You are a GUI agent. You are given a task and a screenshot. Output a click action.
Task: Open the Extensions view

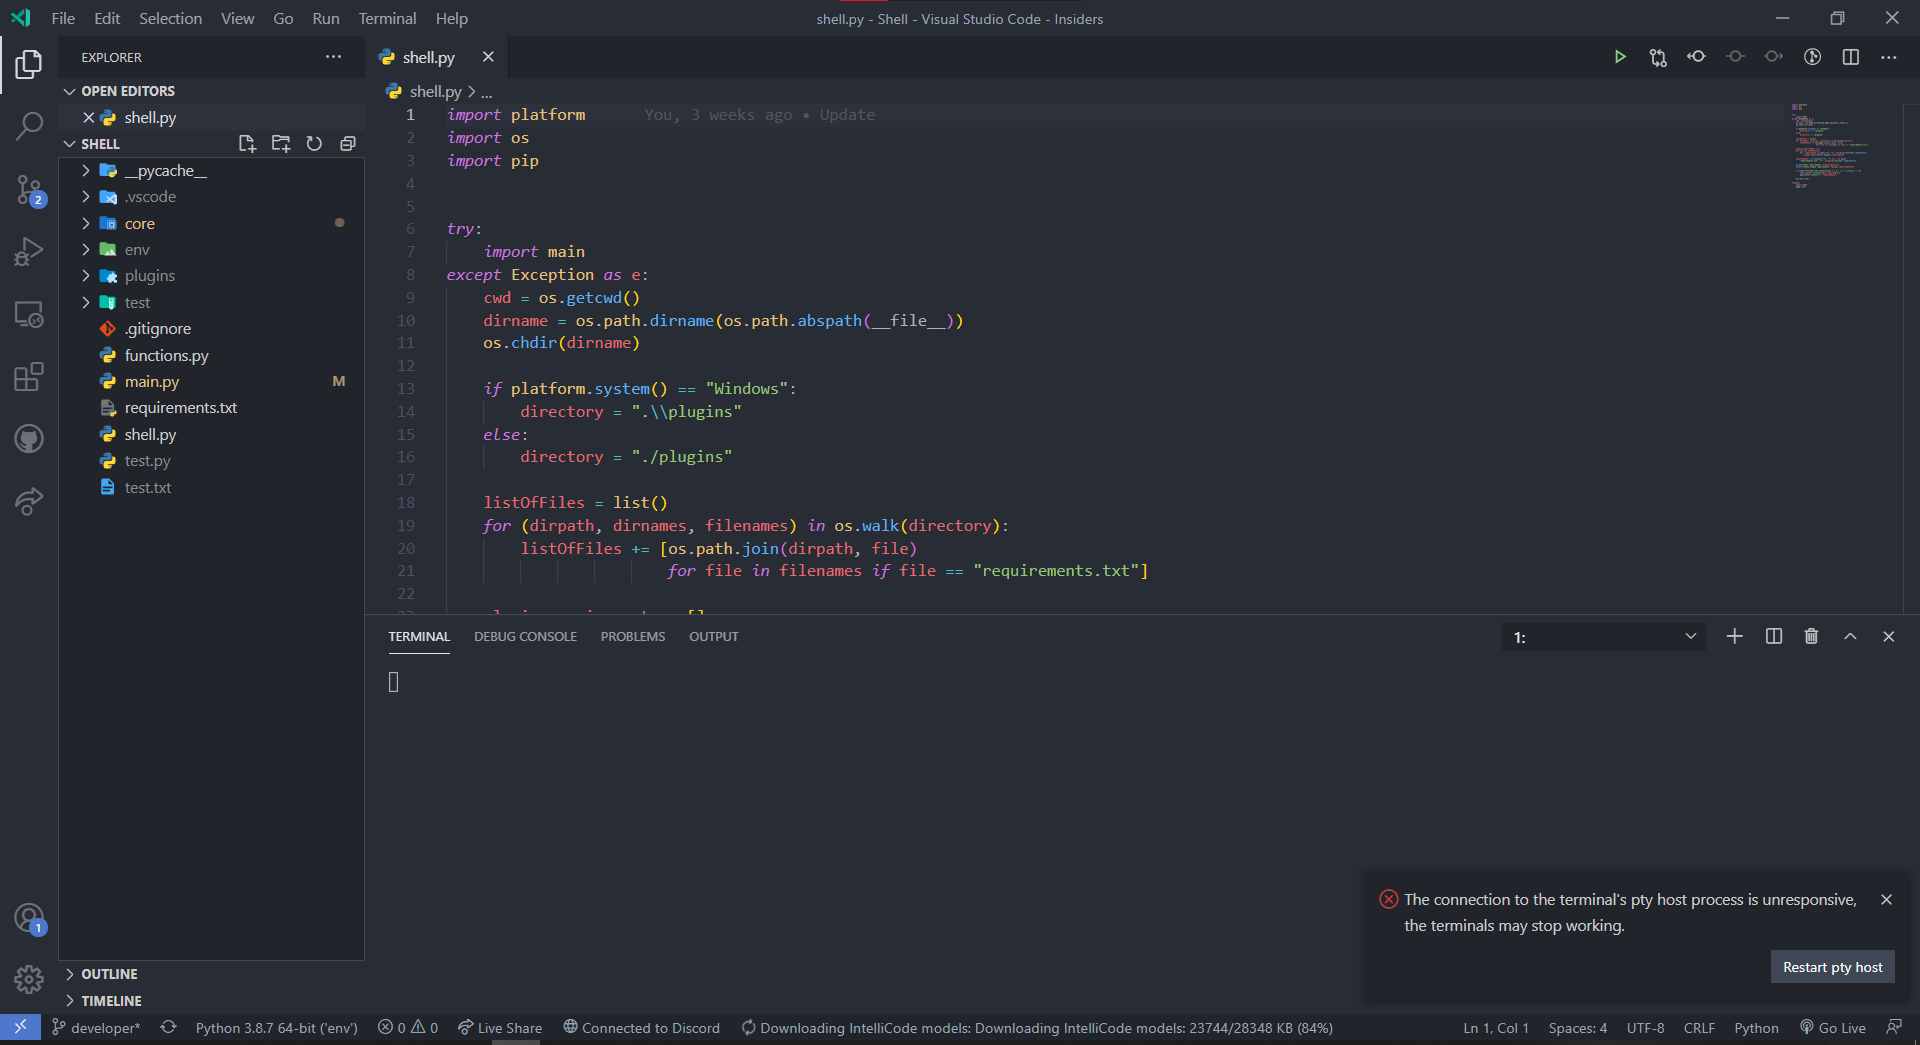click(x=29, y=377)
